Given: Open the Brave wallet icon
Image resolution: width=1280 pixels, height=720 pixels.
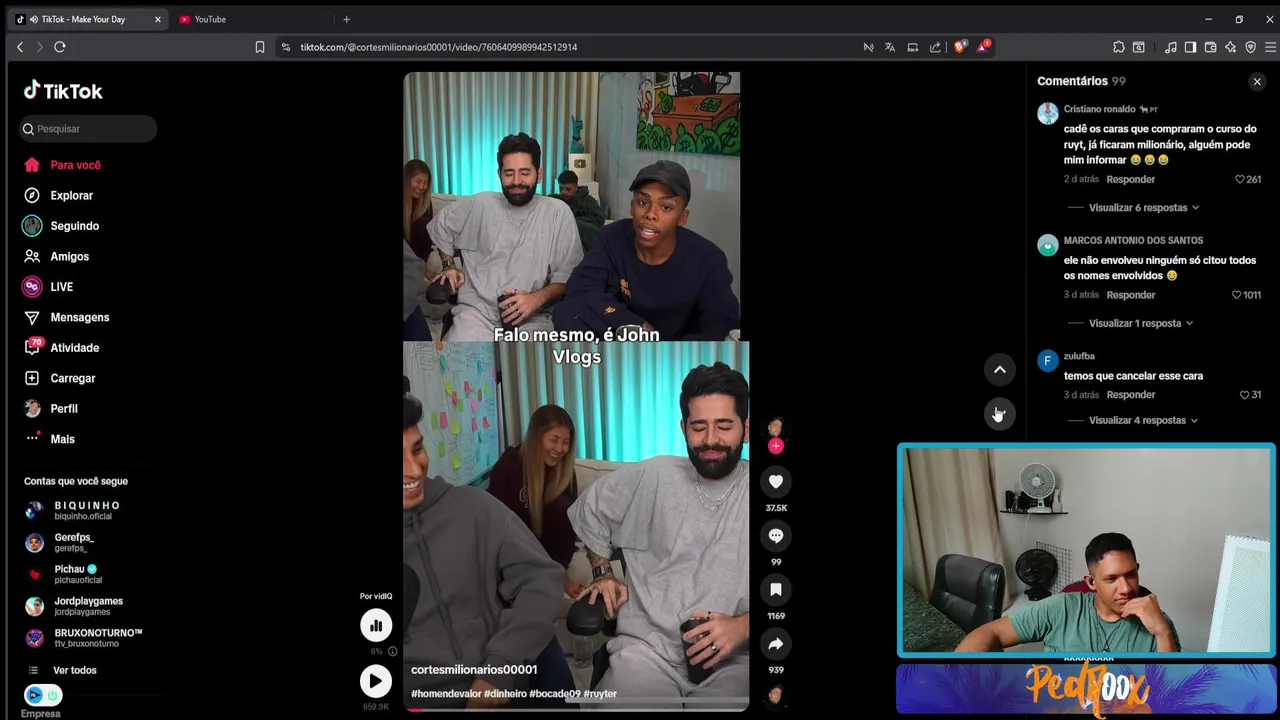Looking at the screenshot, I should (1210, 47).
